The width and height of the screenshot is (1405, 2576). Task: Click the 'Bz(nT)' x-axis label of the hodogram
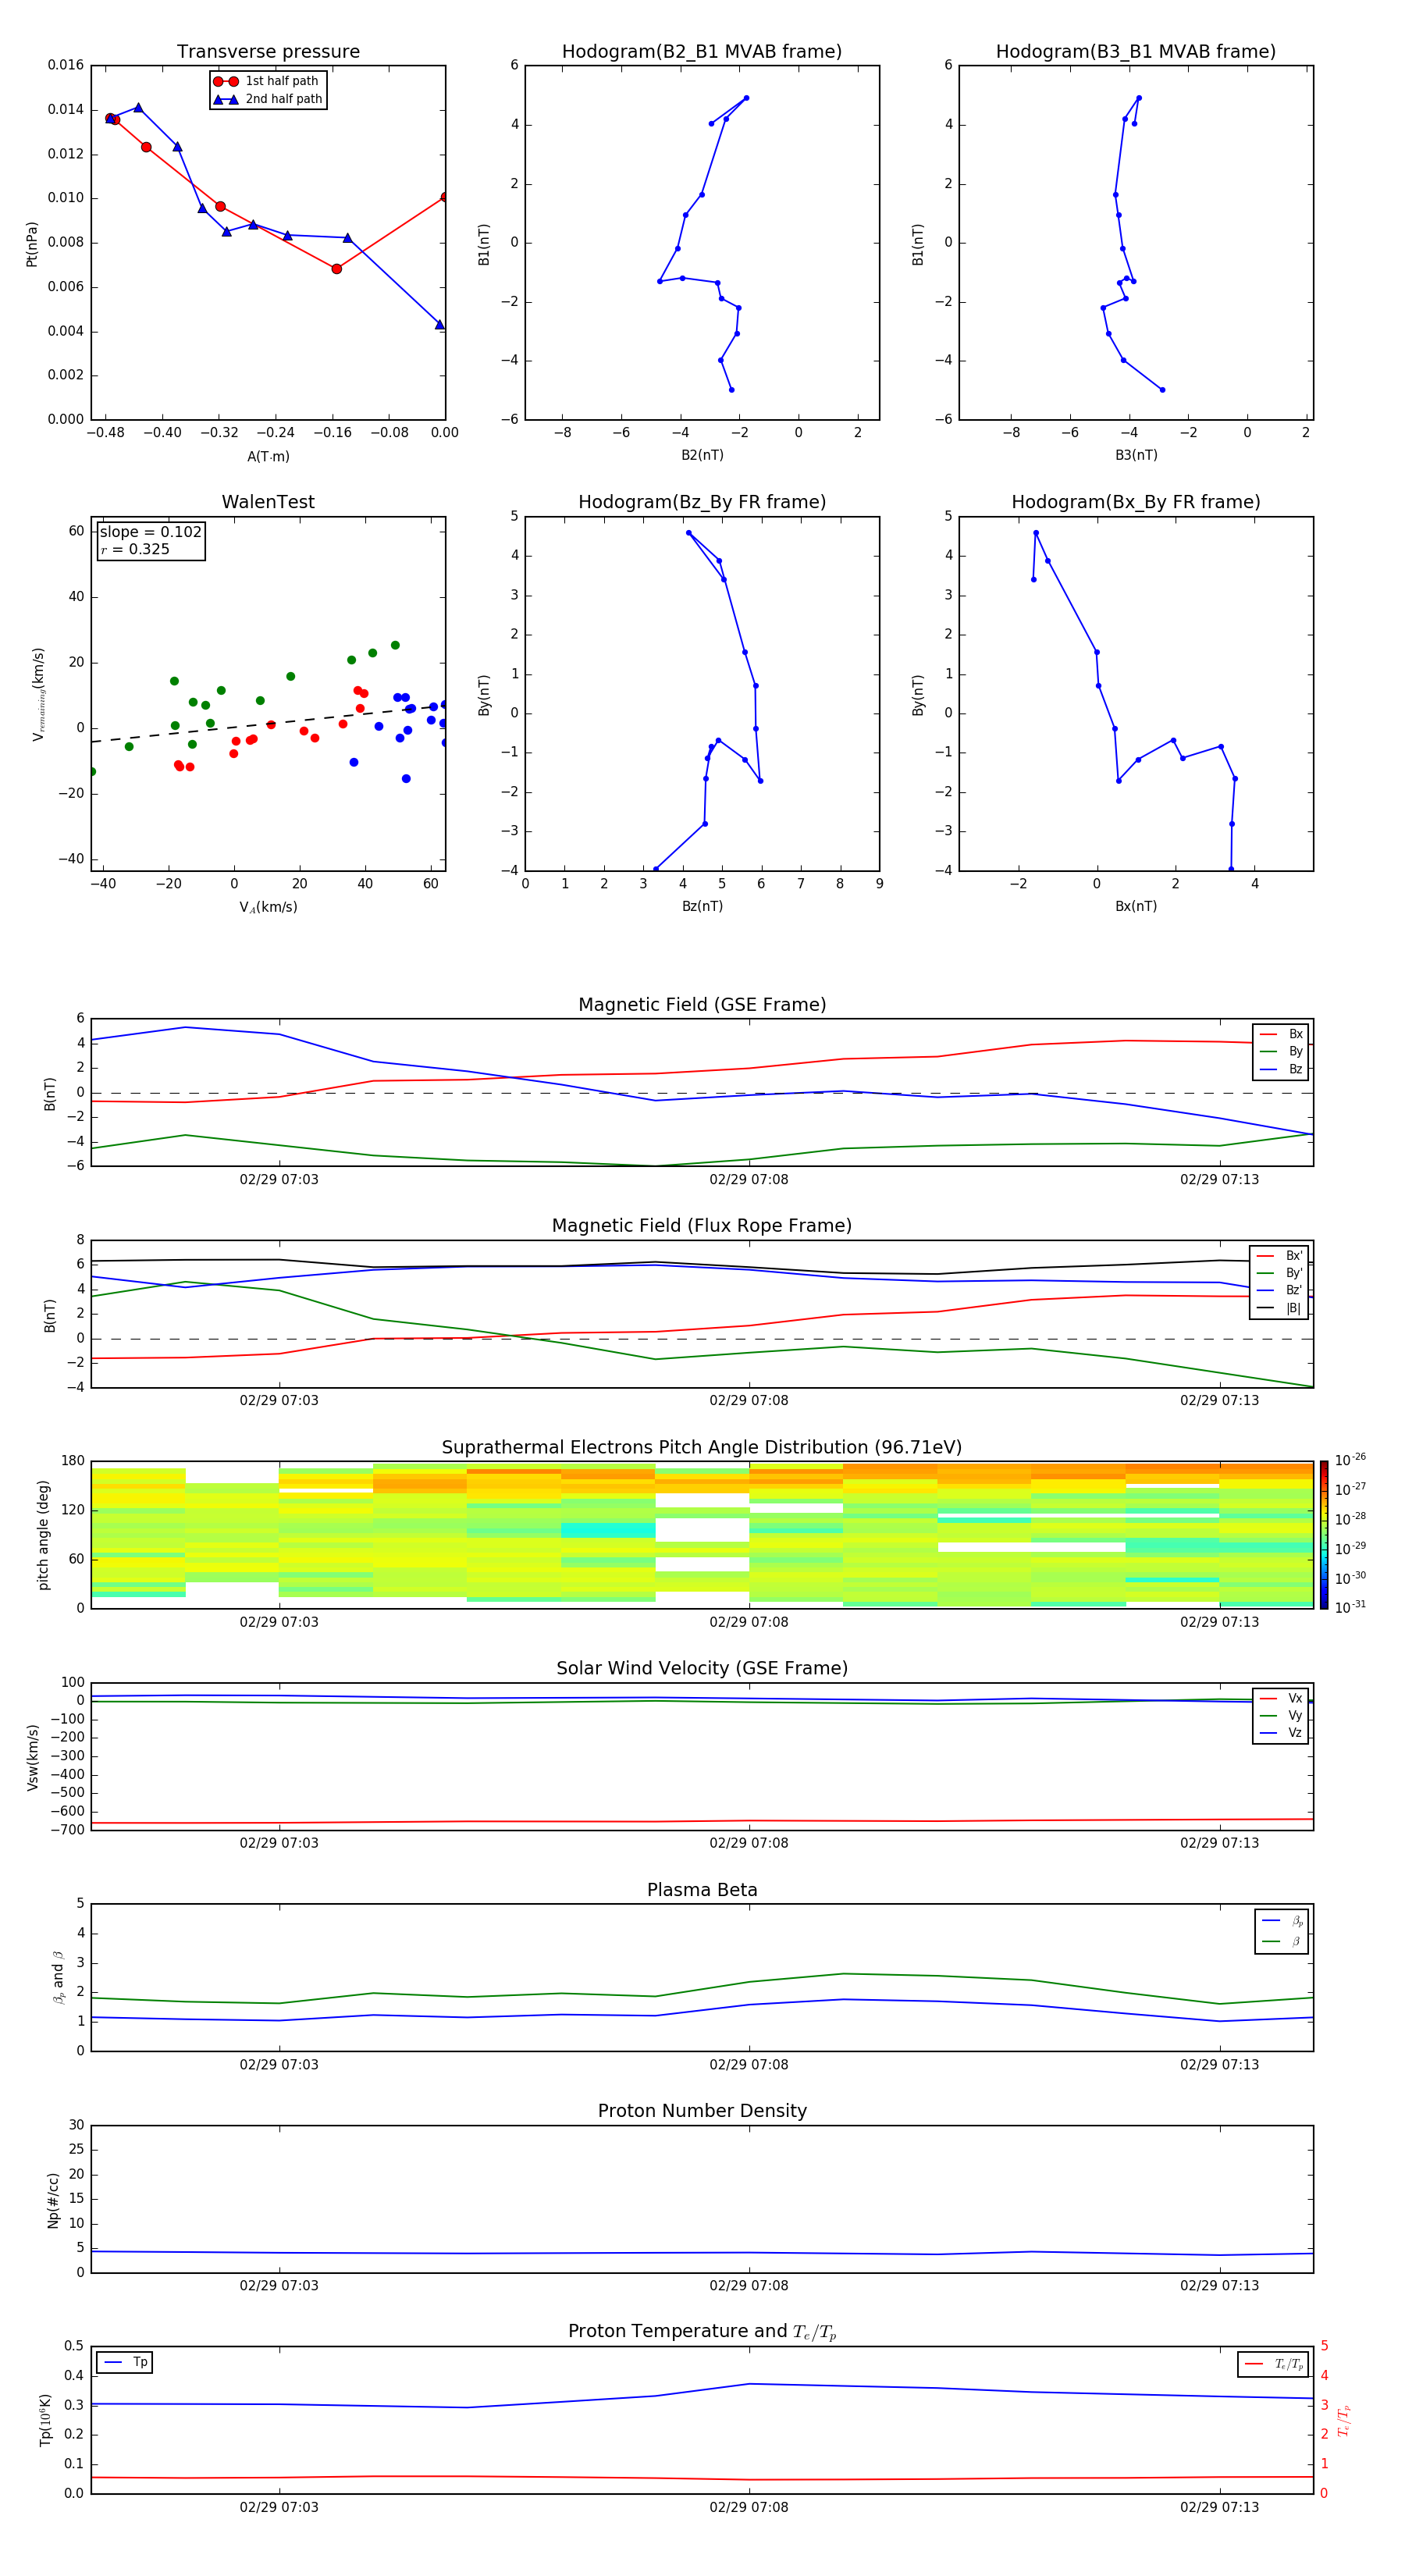click(702, 906)
